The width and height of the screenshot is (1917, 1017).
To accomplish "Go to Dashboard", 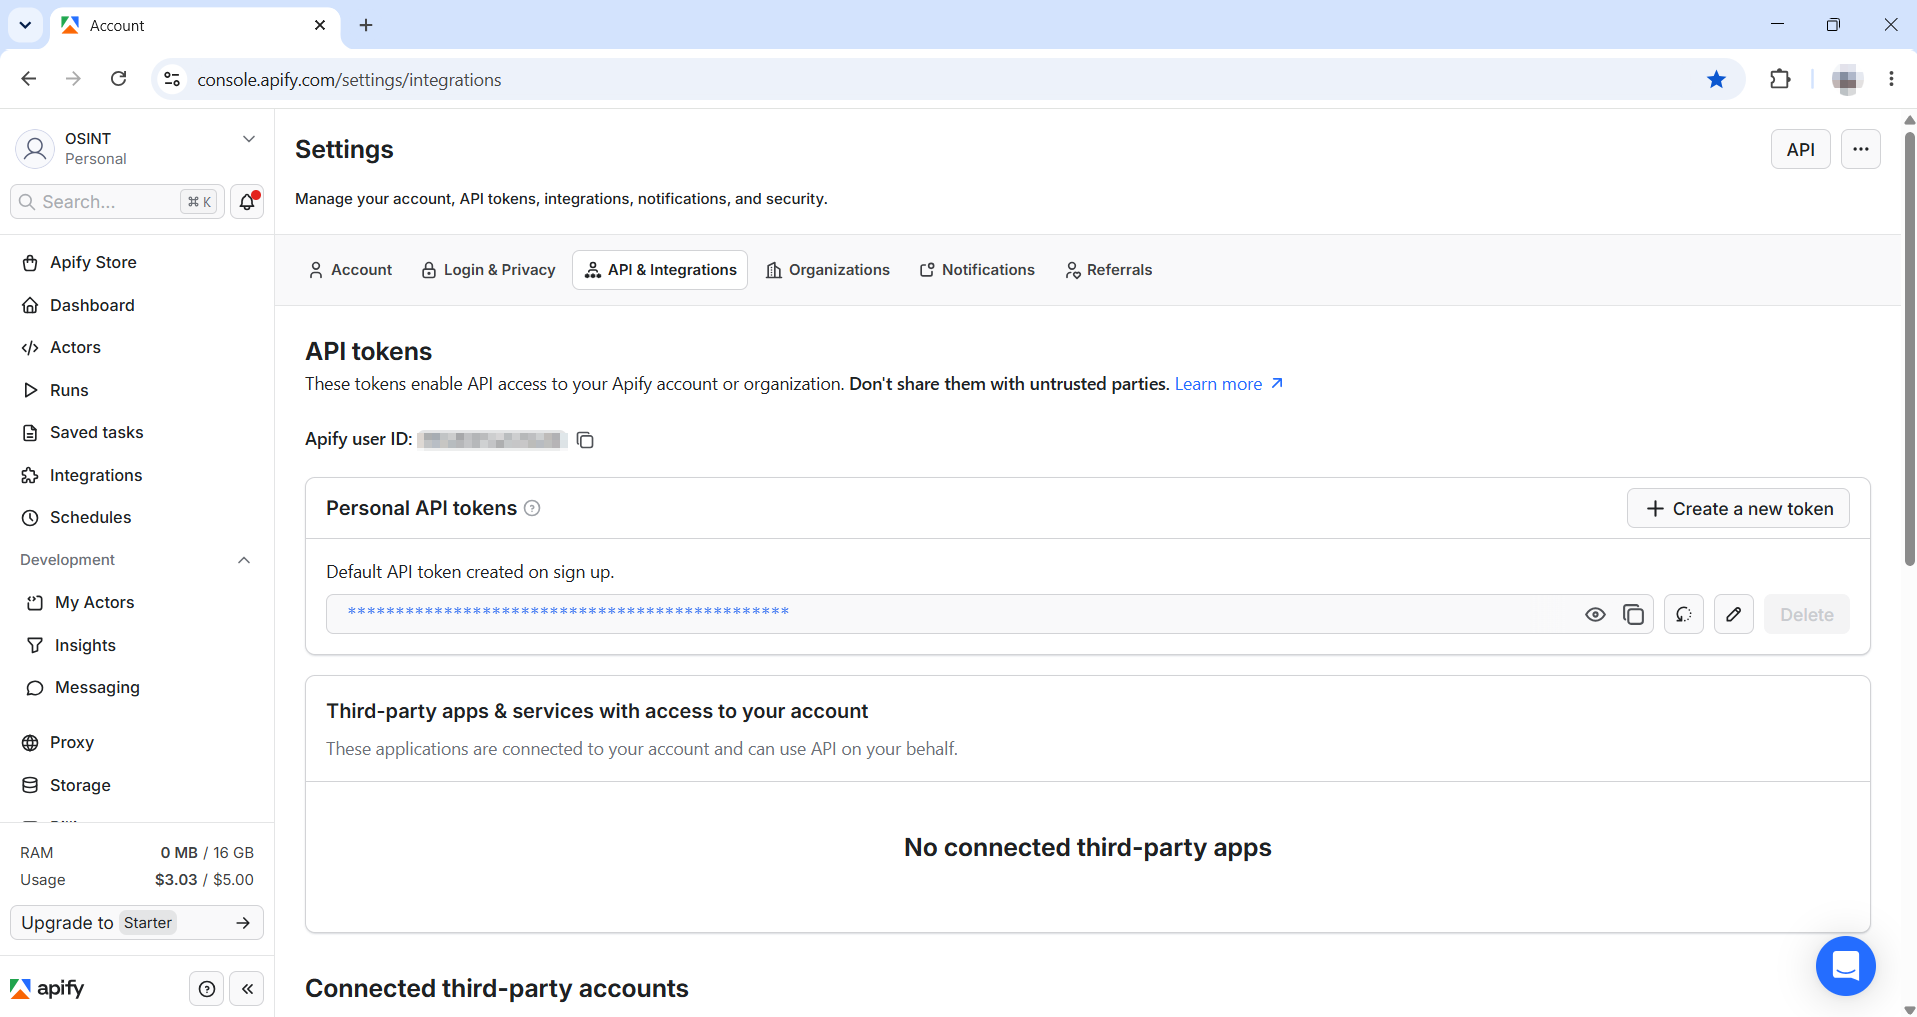I will [x=137, y=305].
